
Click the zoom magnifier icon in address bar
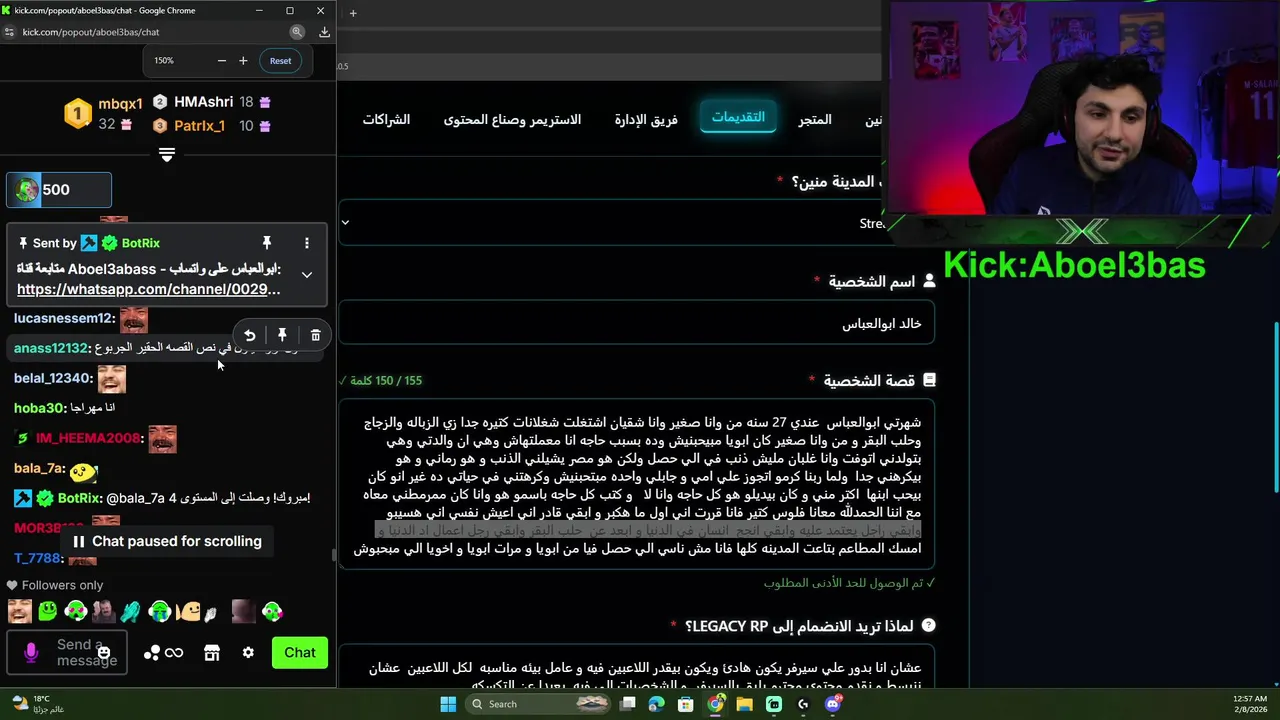(297, 32)
